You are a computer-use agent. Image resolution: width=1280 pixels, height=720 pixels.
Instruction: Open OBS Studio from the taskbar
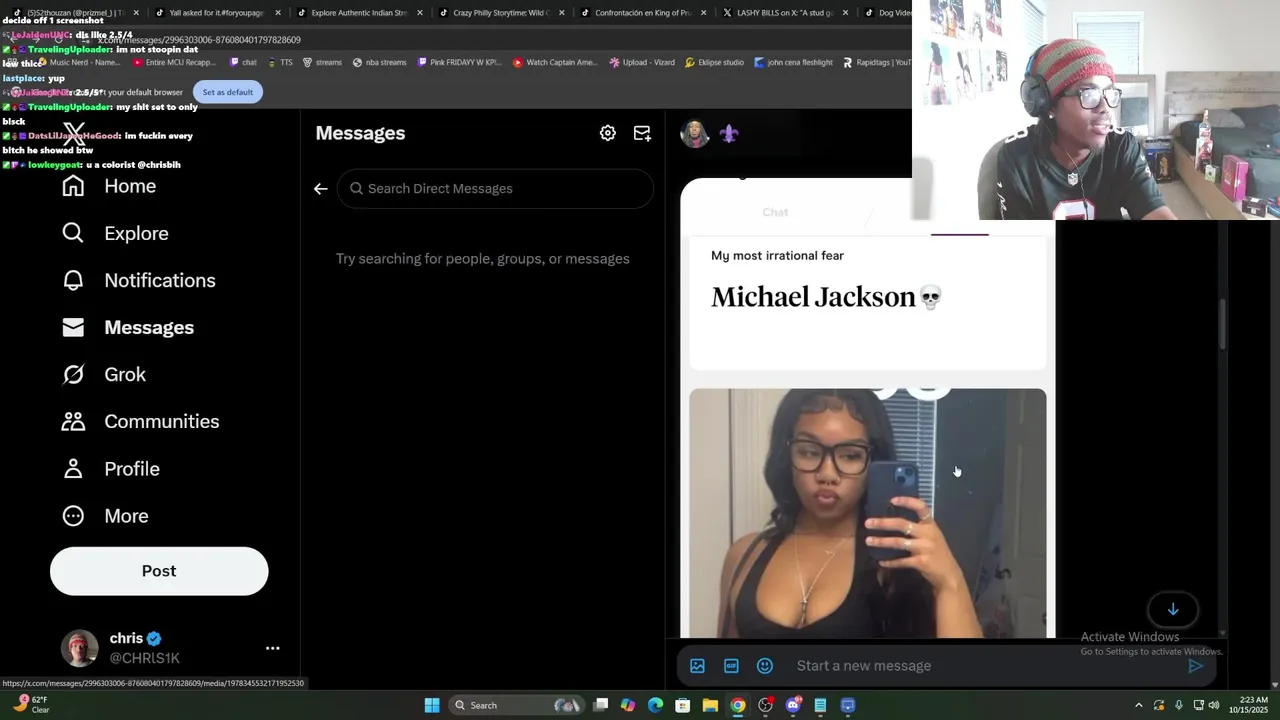pos(765,705)
